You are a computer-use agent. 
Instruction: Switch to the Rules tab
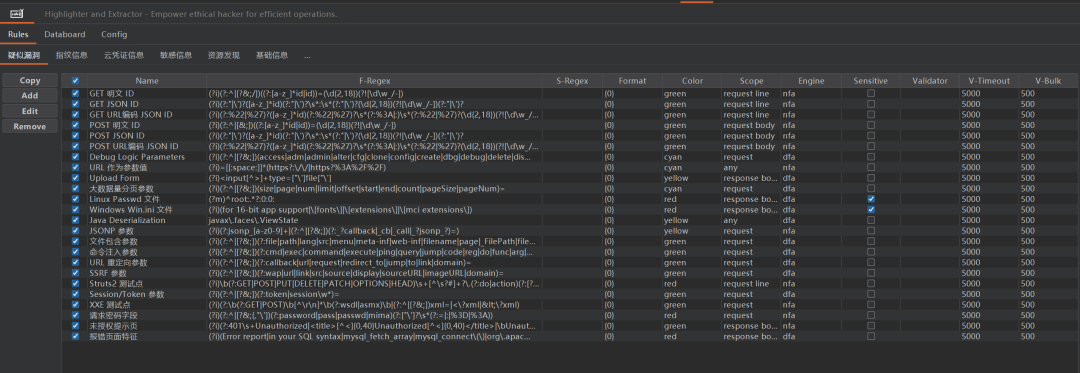click(x=18, y=34)
